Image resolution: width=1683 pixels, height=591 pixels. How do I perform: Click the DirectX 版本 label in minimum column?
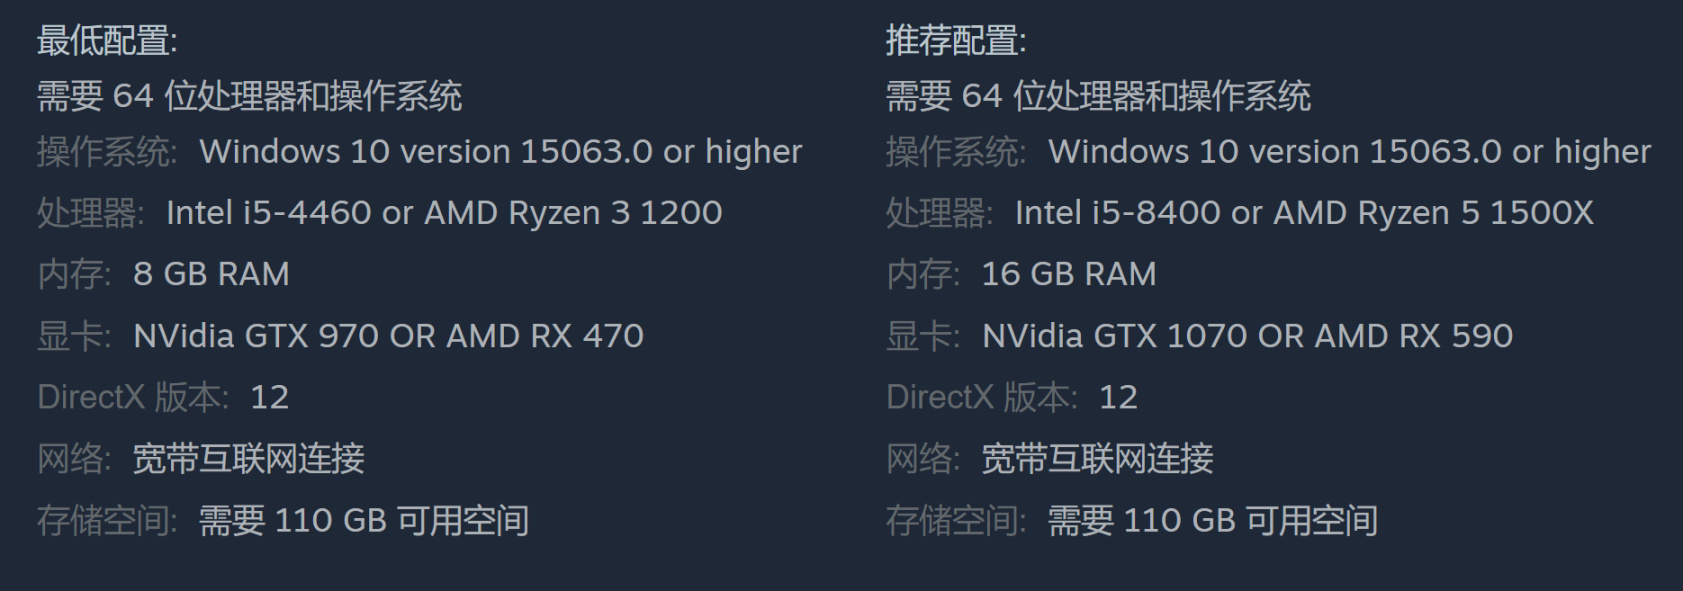pos(132,398)
